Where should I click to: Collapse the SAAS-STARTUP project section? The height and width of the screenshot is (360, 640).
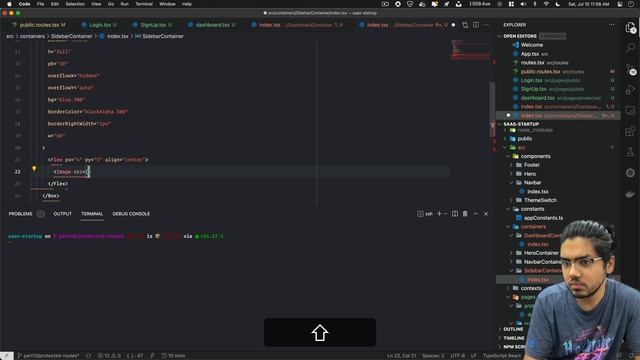click(x=521, y=124)
